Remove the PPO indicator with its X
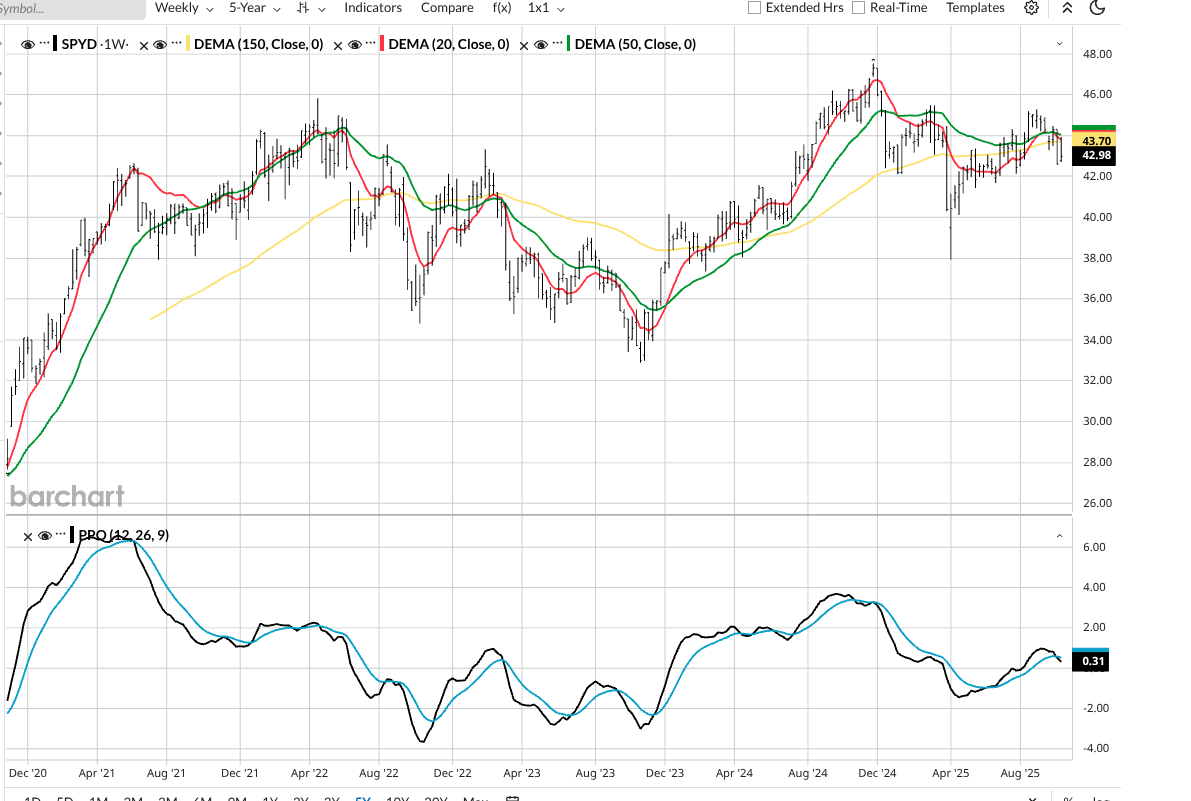The image size is (1191, 801). coord(28,537)
